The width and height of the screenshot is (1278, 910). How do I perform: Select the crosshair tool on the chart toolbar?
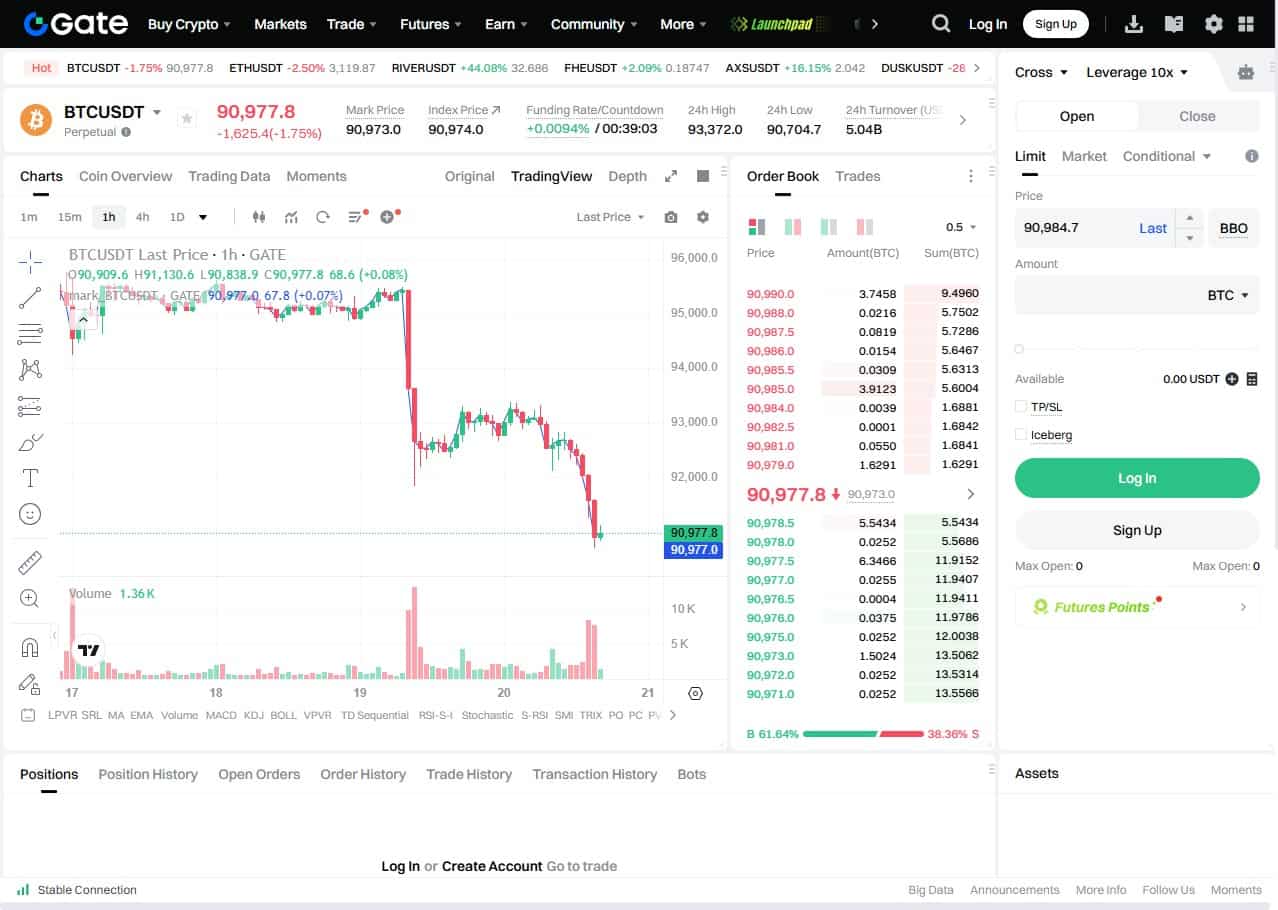[29, 261]
